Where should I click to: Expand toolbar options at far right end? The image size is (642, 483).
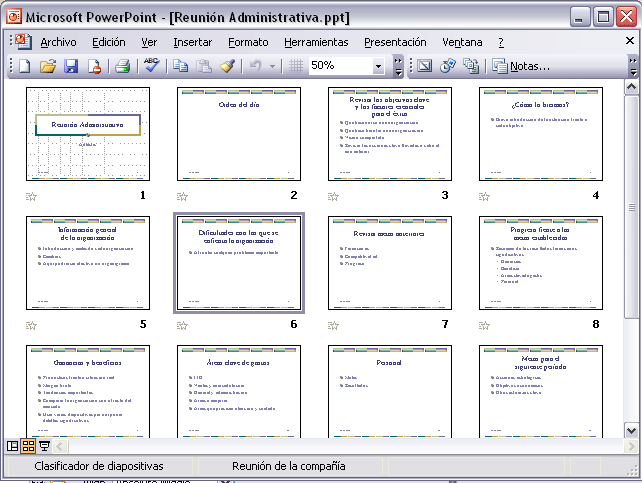point(633,66)
